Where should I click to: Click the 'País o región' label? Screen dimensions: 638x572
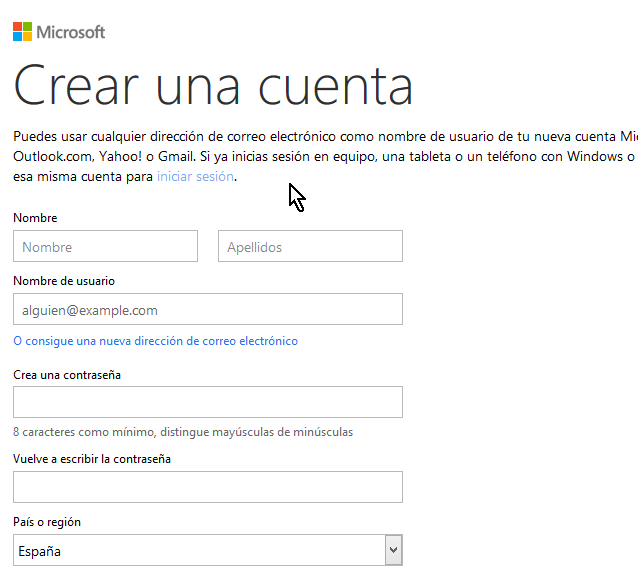47,522
